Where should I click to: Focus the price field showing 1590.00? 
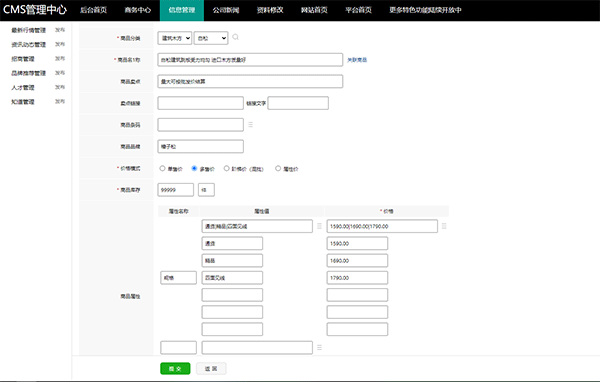click(357, 243)
